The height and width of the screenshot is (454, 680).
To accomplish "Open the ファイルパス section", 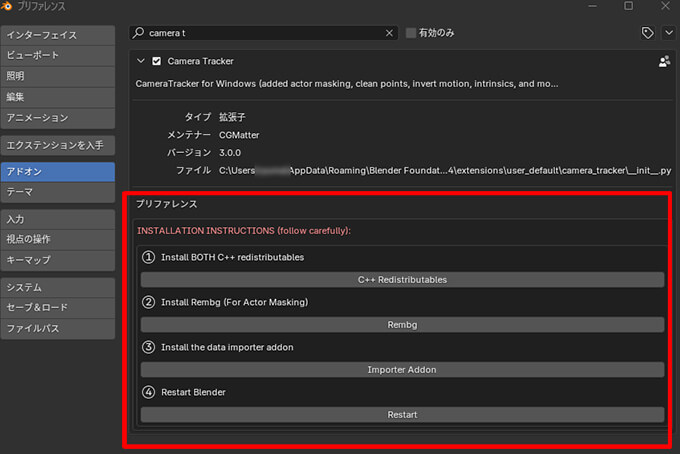I will tap(58, 329).
